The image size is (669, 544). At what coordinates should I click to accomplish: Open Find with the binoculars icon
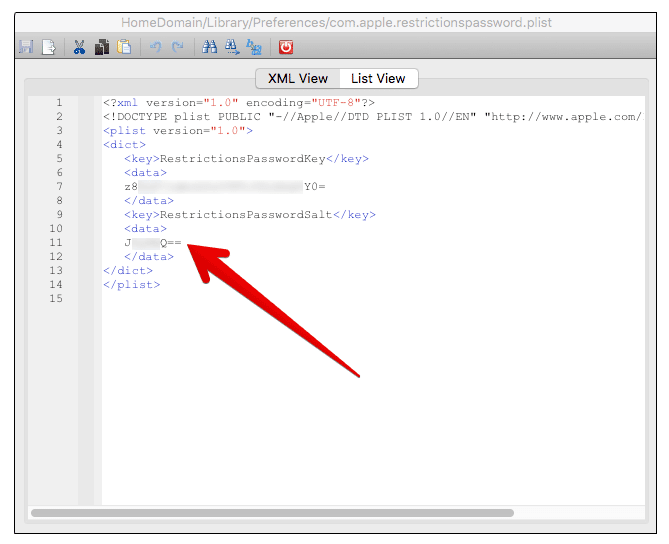(209, 47)
